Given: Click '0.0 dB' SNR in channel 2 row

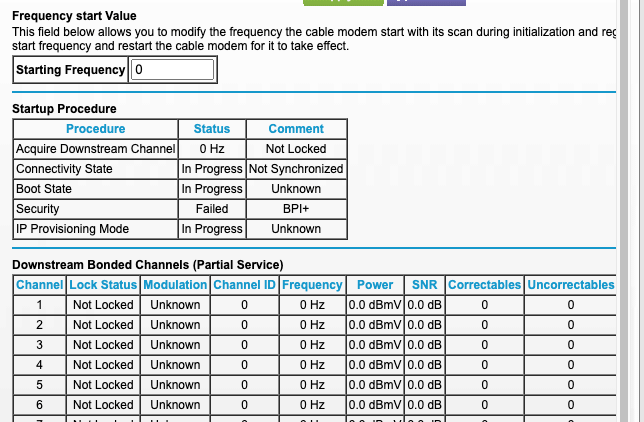Looking at the screenshot, I should click(425, 325).
